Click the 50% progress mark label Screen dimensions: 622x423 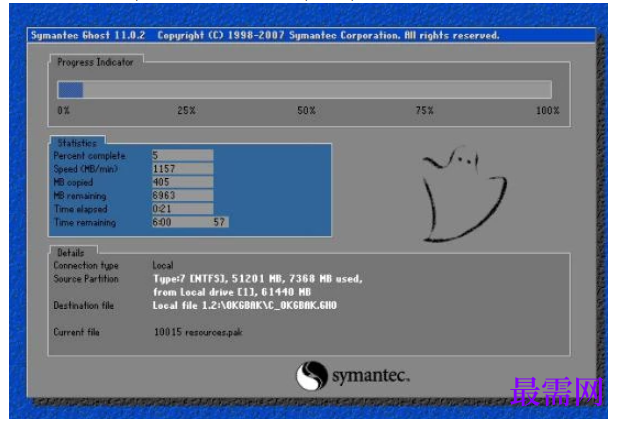(x=306, y=110)
